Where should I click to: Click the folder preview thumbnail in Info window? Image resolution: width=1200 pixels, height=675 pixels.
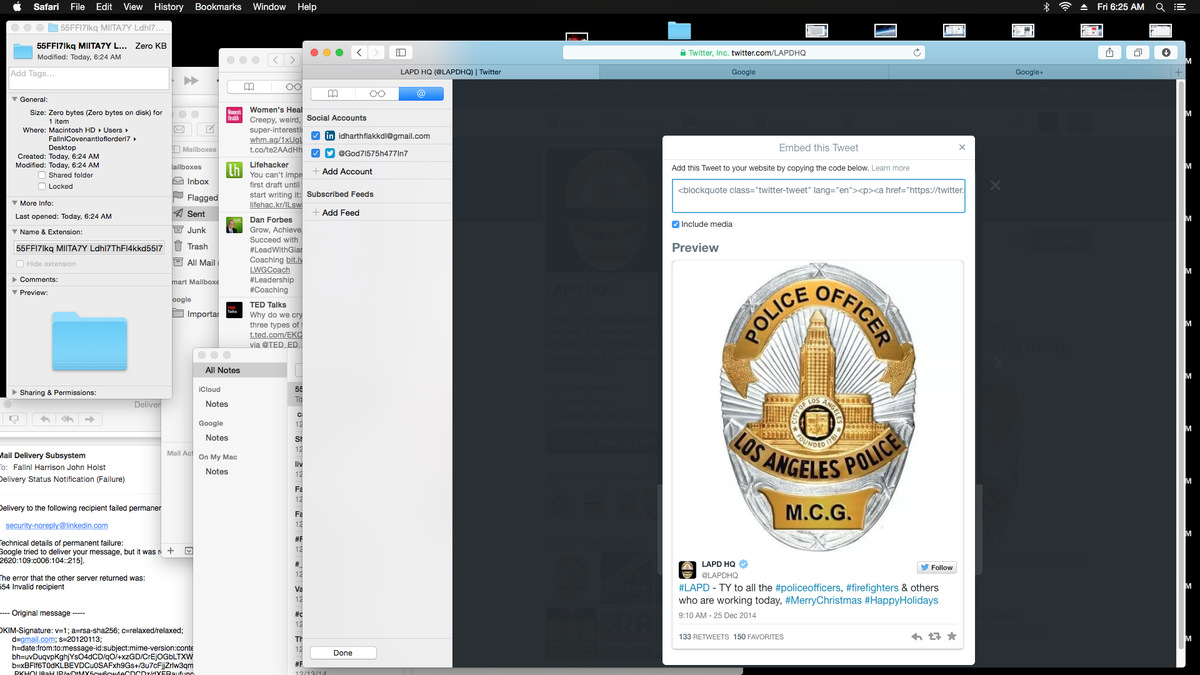(x=90, y=341)
